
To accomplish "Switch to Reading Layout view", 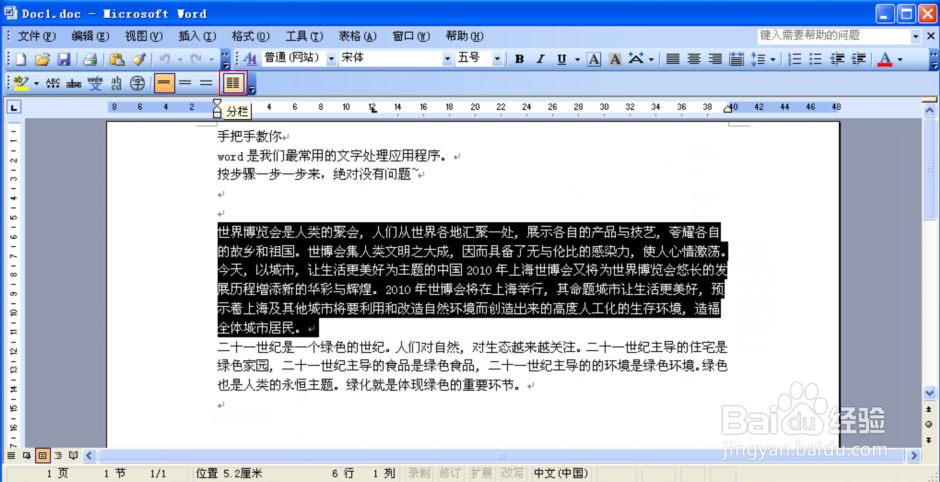I will 74,456.
